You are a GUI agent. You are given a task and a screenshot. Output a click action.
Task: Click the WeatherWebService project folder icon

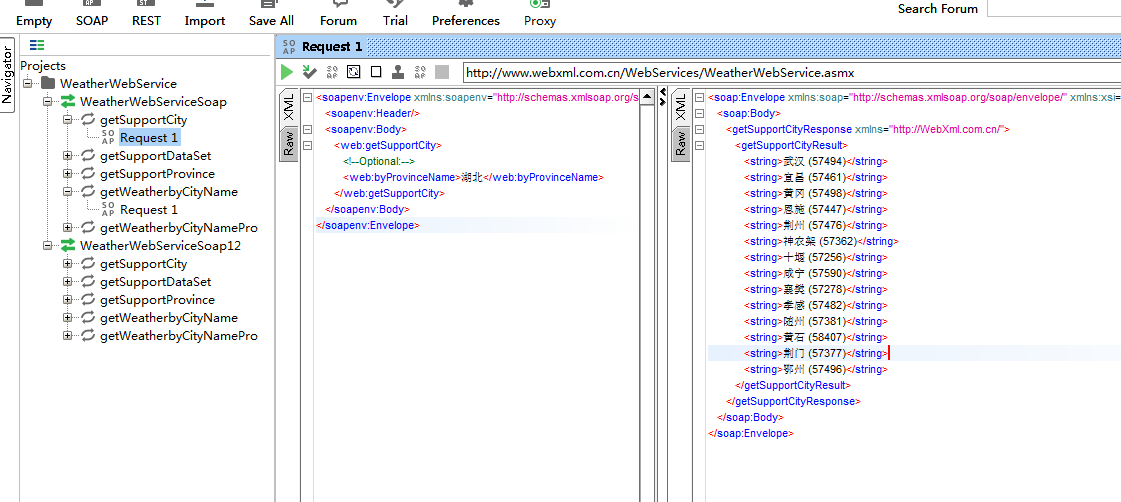(48, 84)
